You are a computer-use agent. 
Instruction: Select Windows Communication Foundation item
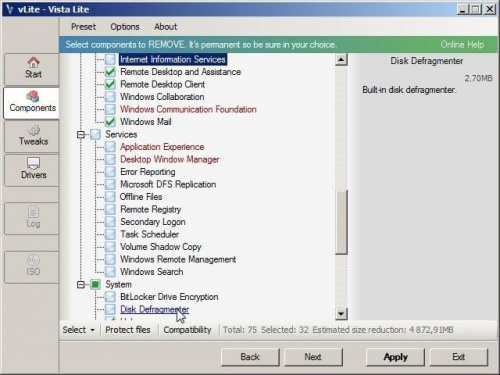[188, 109]
